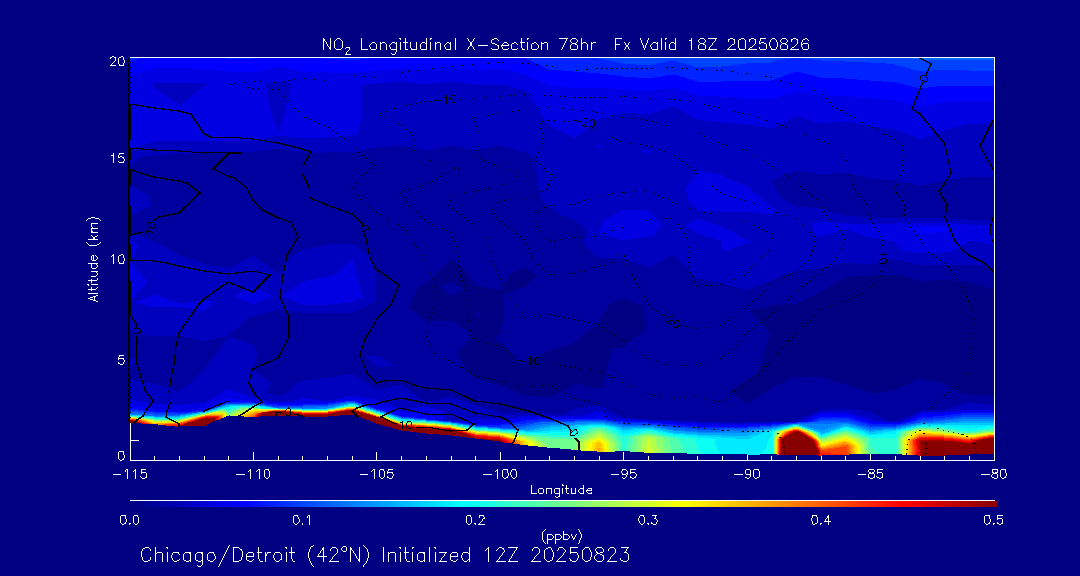Click longitude tick label "-105"

coord(376,475)
